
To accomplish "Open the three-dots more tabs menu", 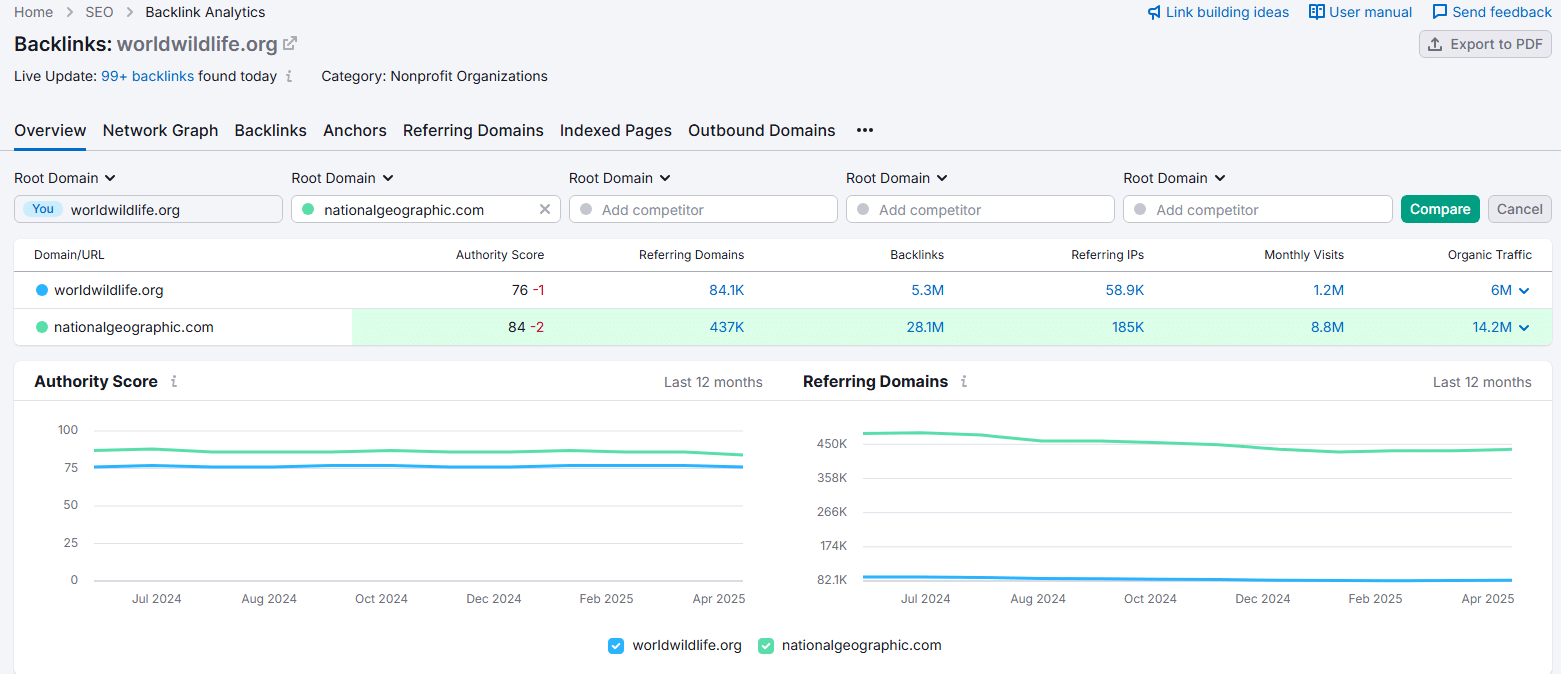I will pyautogui.click(x=865, y=130).
